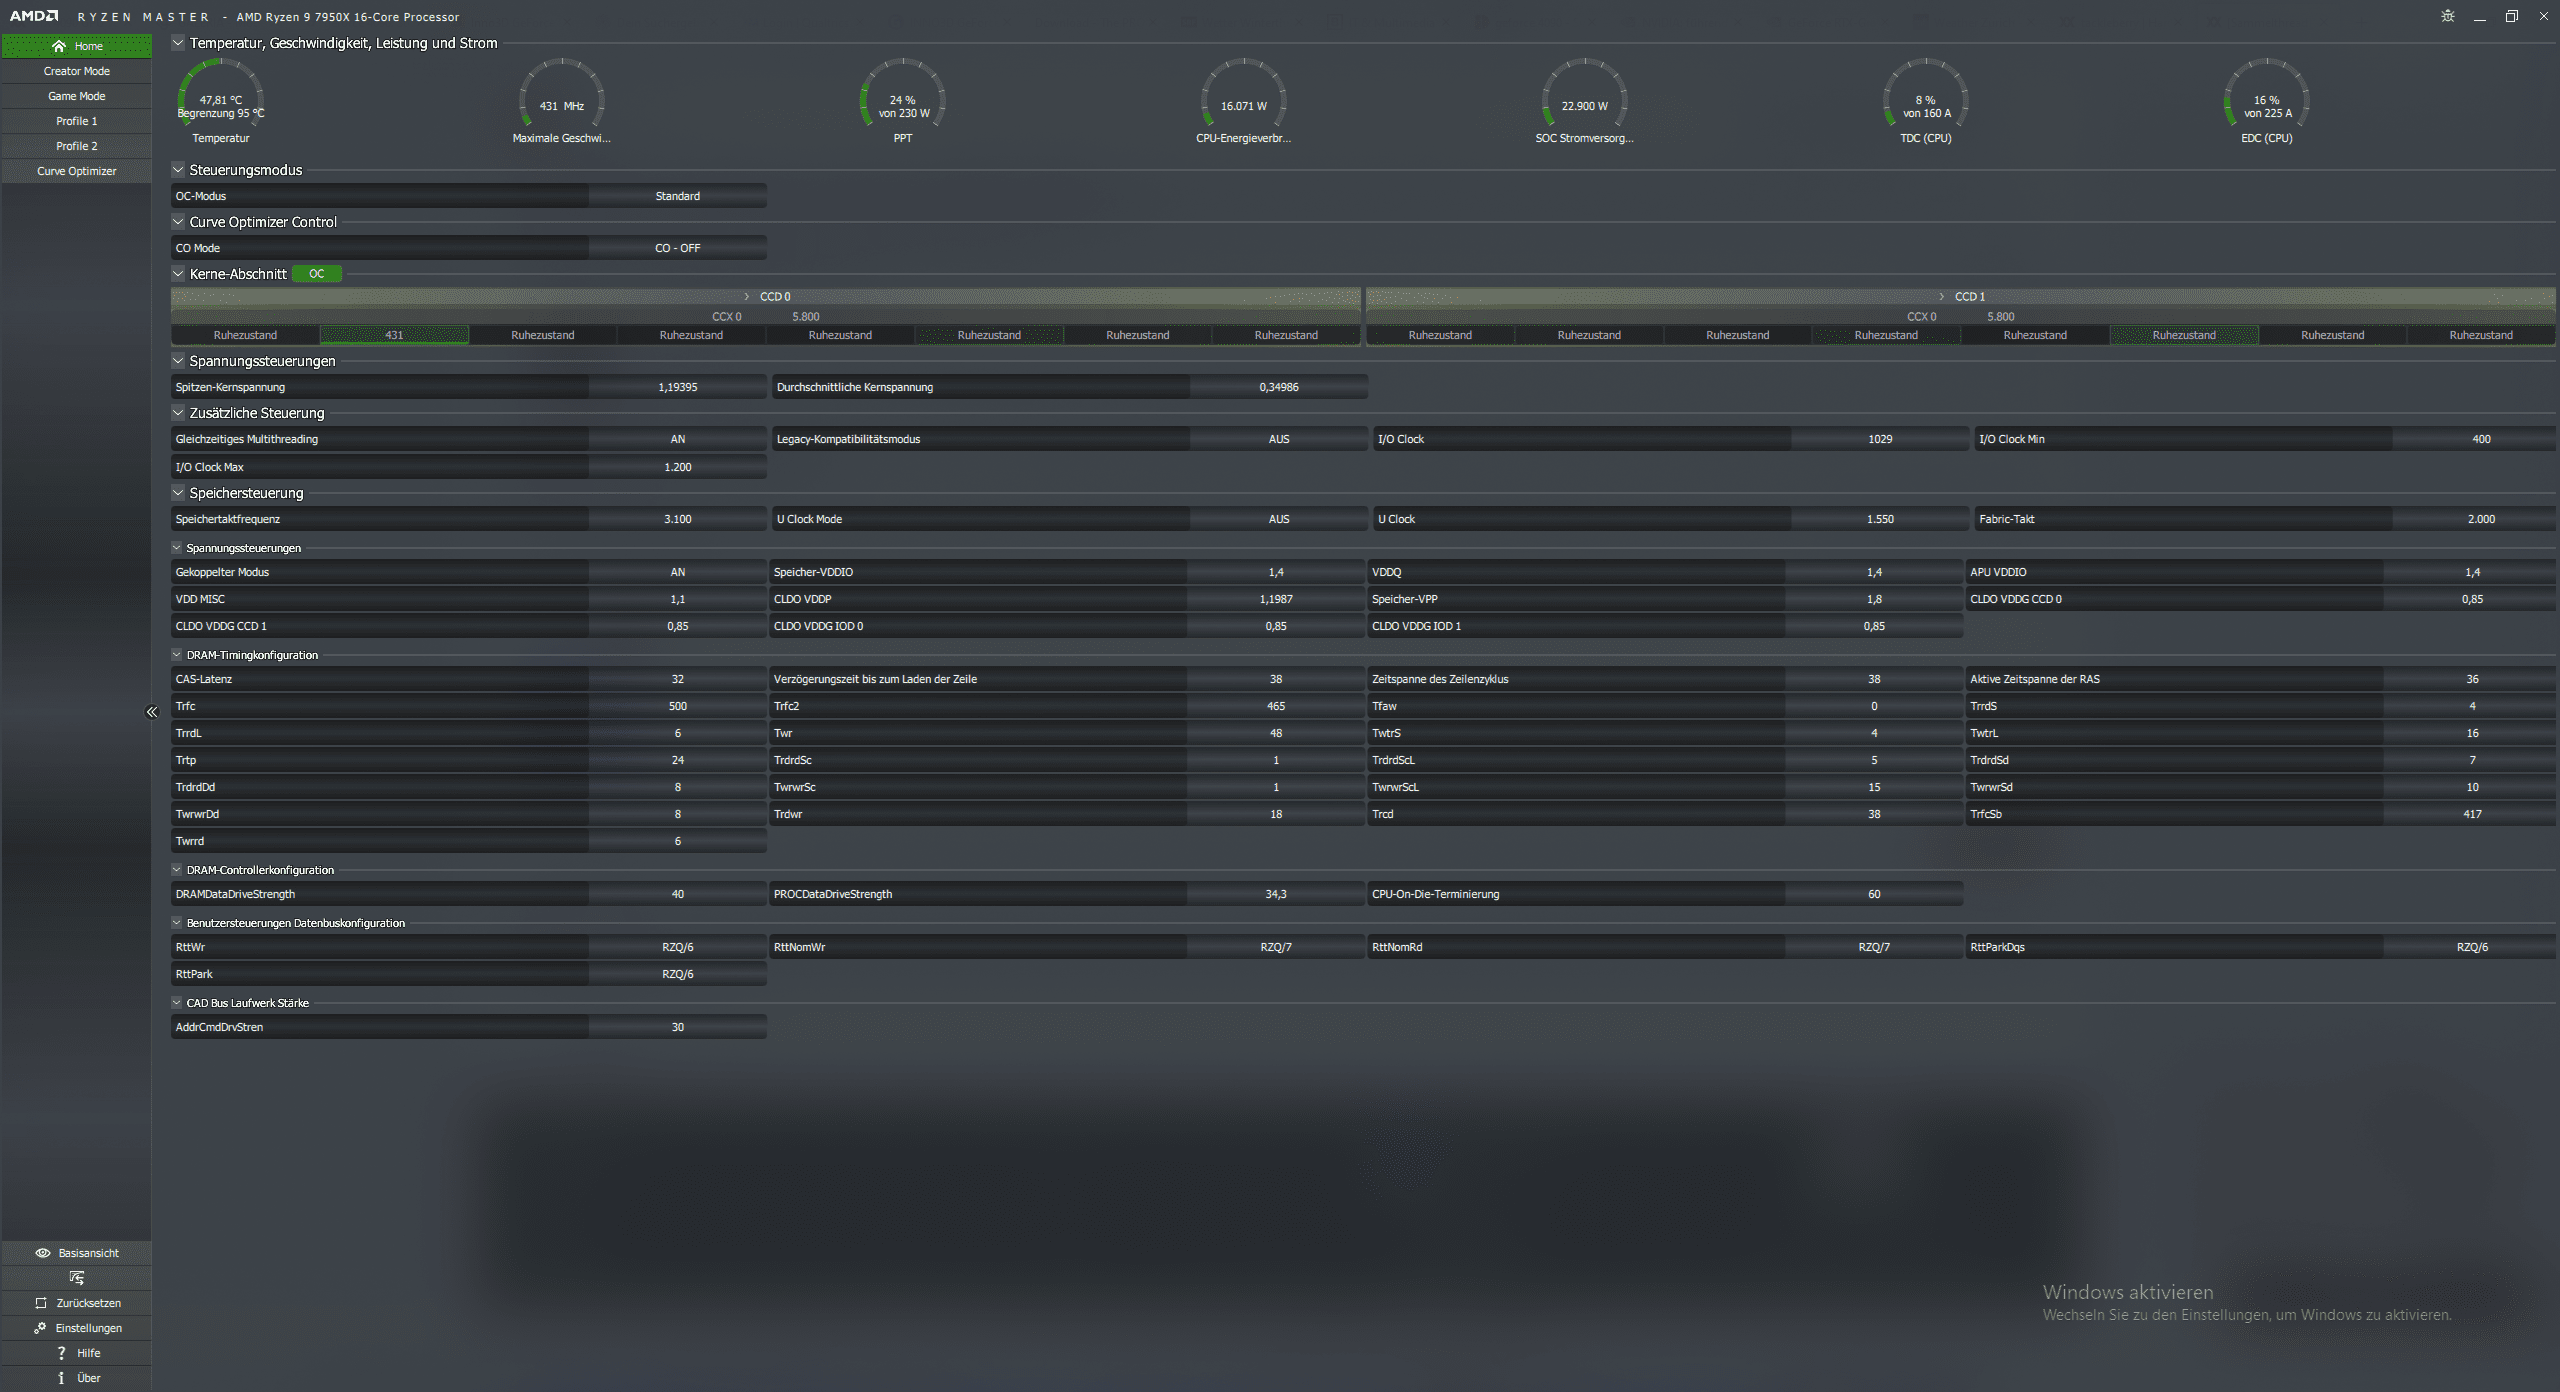Collapse Temperatur, Geschwindigkeit, Leistung und Strom section
The image size is (2560, 1392).
[178, 43]
